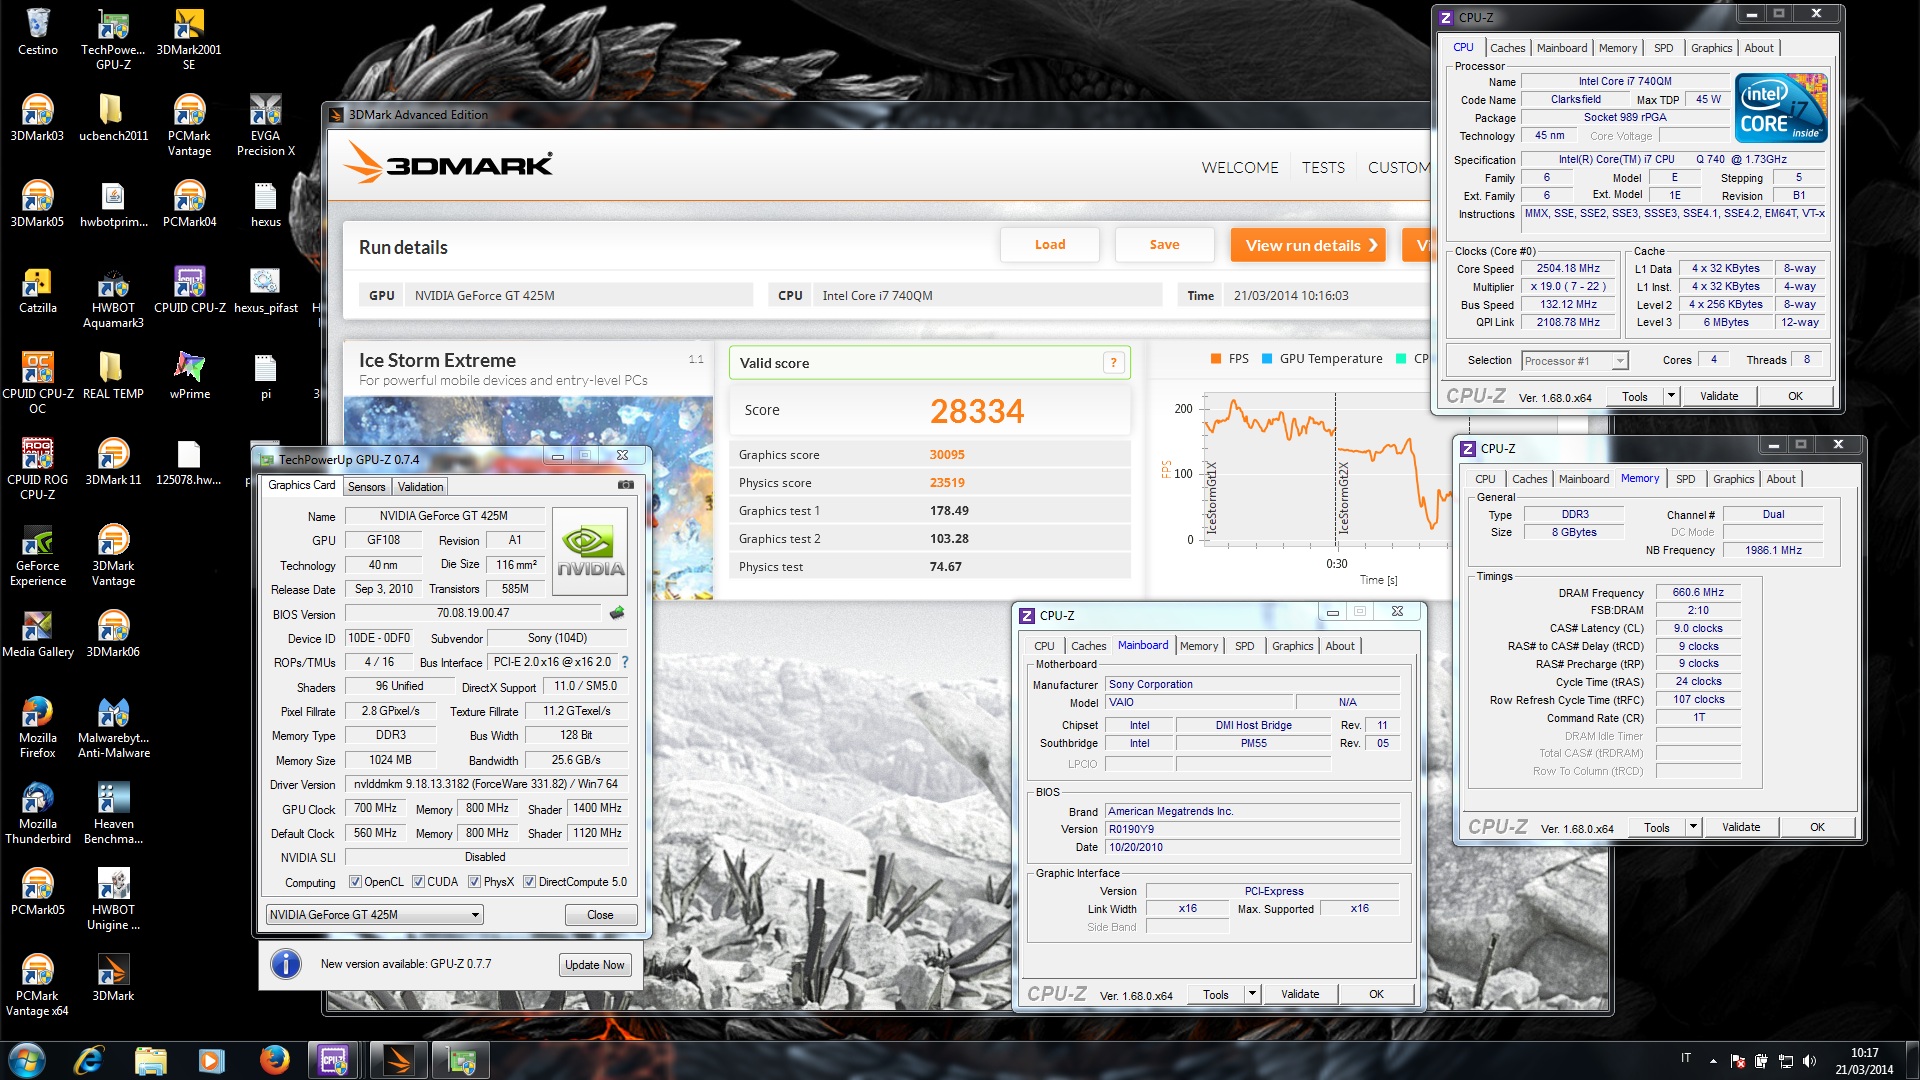Click the NVIDIA logo in GPU-Z

590,551
